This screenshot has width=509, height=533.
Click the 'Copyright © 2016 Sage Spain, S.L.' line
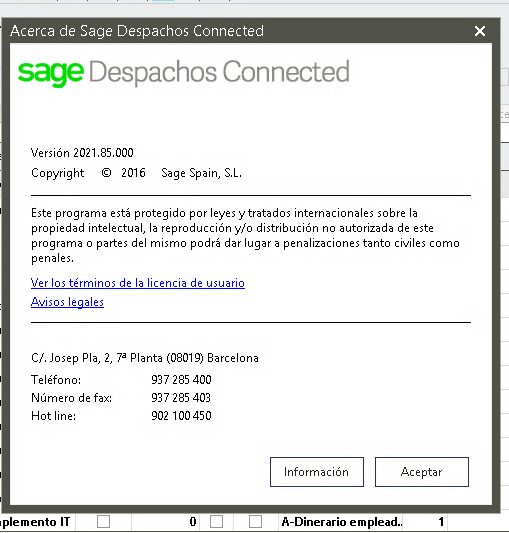pos(136,173)
